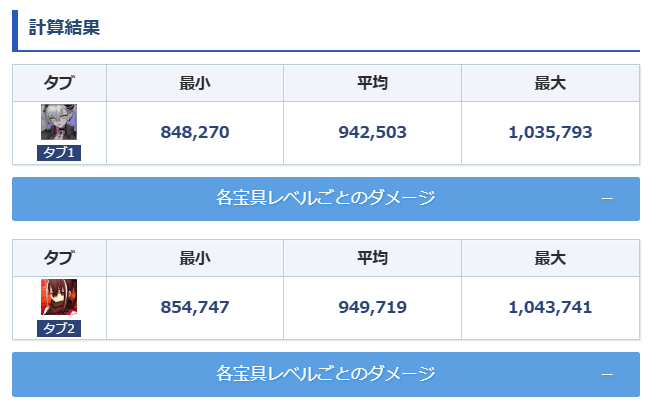The height and width of the screenshot is (403, 650).
Task: Click the タブ column header in the second table
Action: point(59,258)
